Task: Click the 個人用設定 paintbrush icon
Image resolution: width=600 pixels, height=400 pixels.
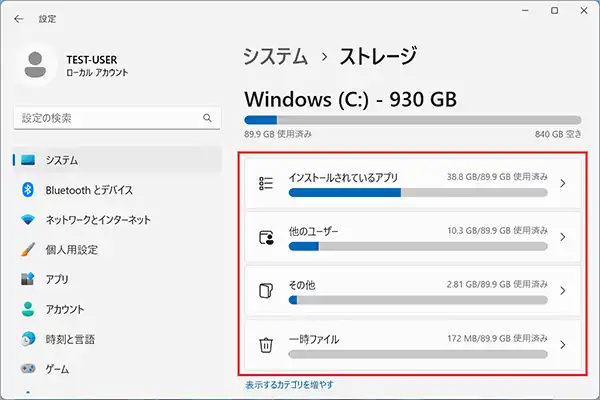Action: click(28, 249)
